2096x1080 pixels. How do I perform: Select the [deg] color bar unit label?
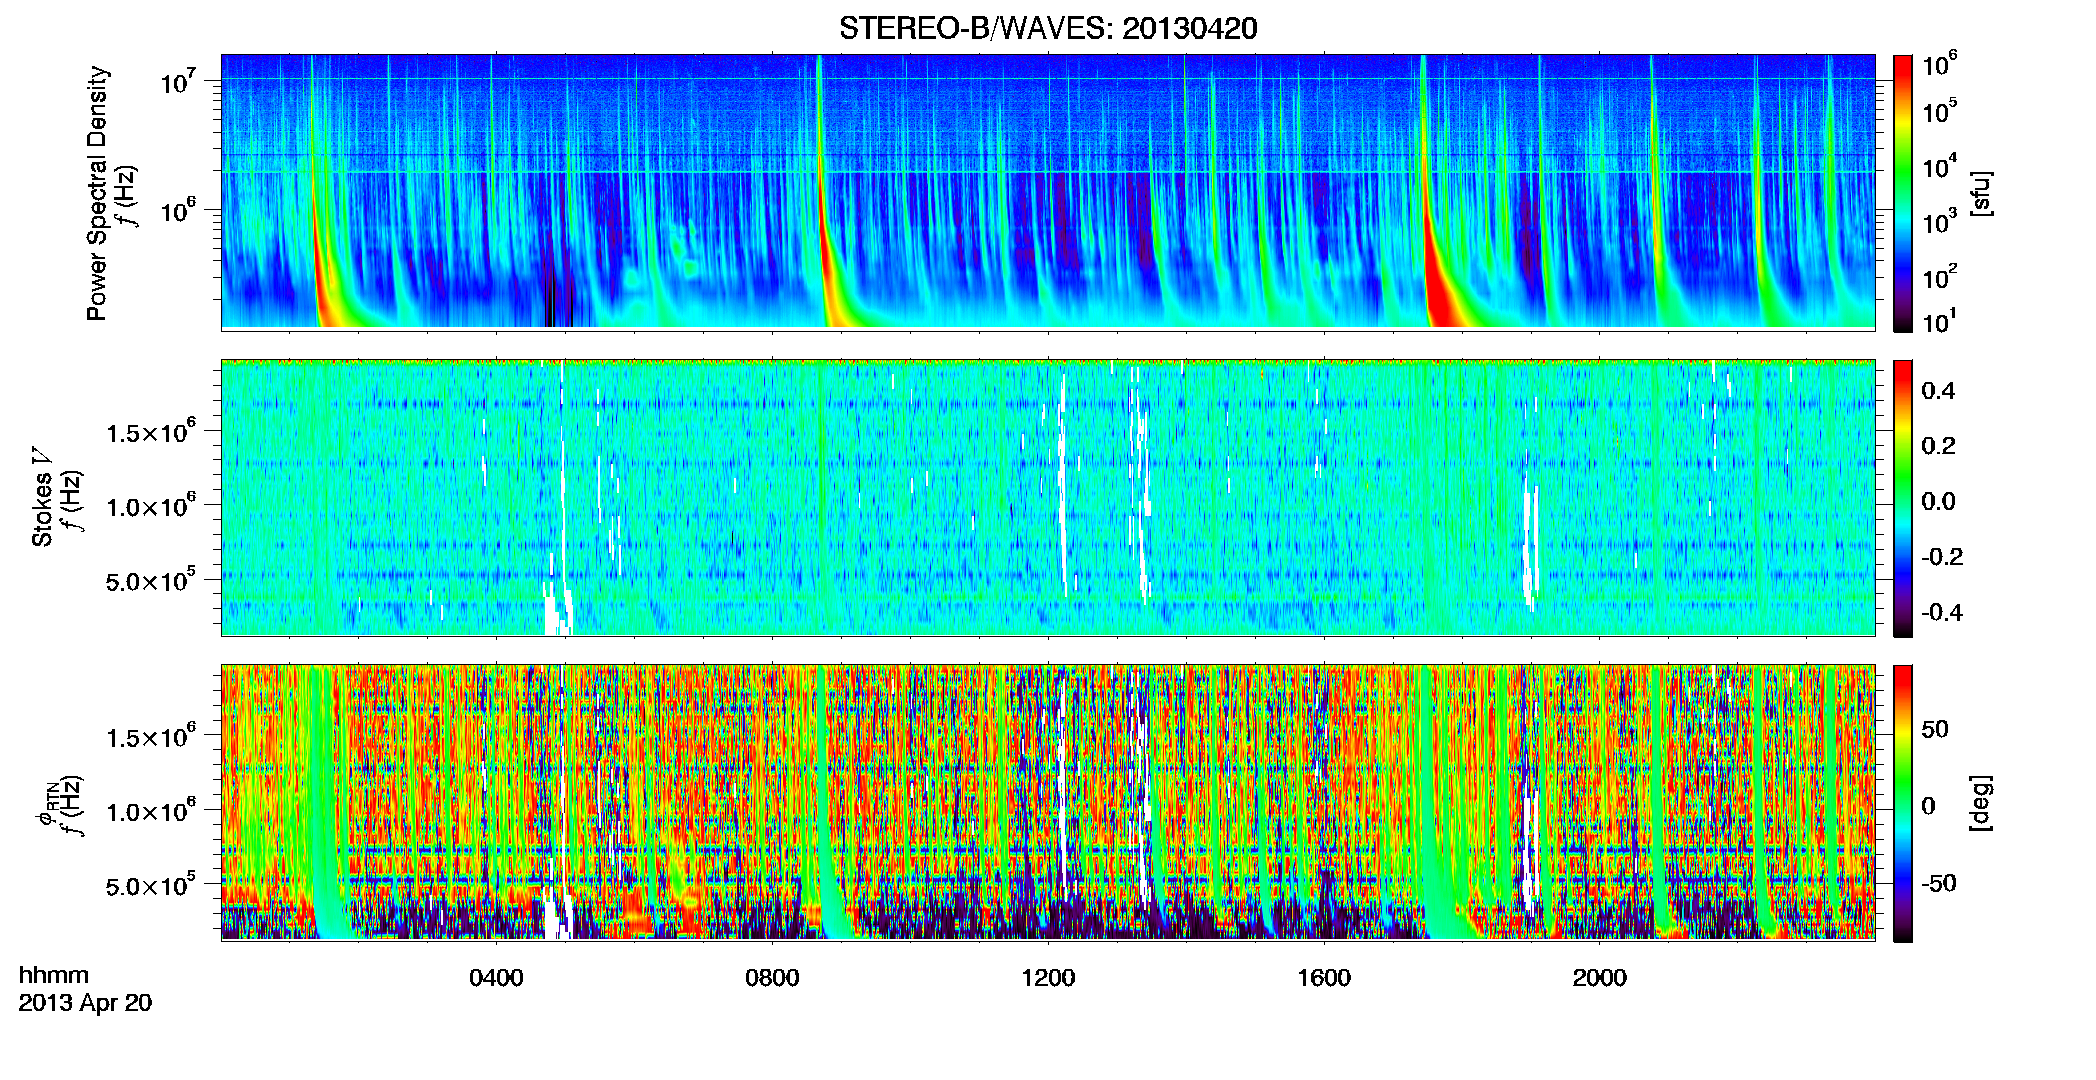tap(1981, 803)
